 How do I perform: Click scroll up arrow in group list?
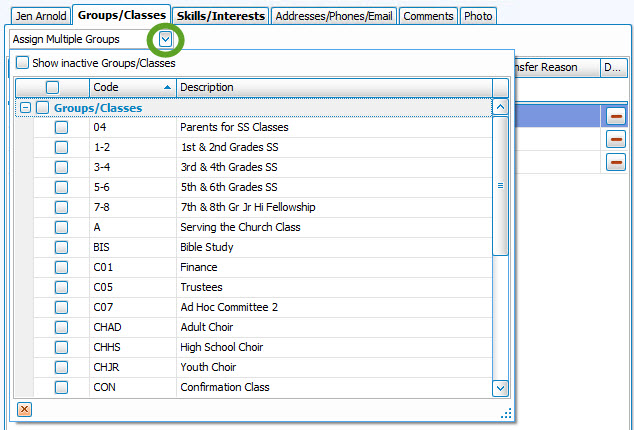pyautogui.click(x=501, y=107)
